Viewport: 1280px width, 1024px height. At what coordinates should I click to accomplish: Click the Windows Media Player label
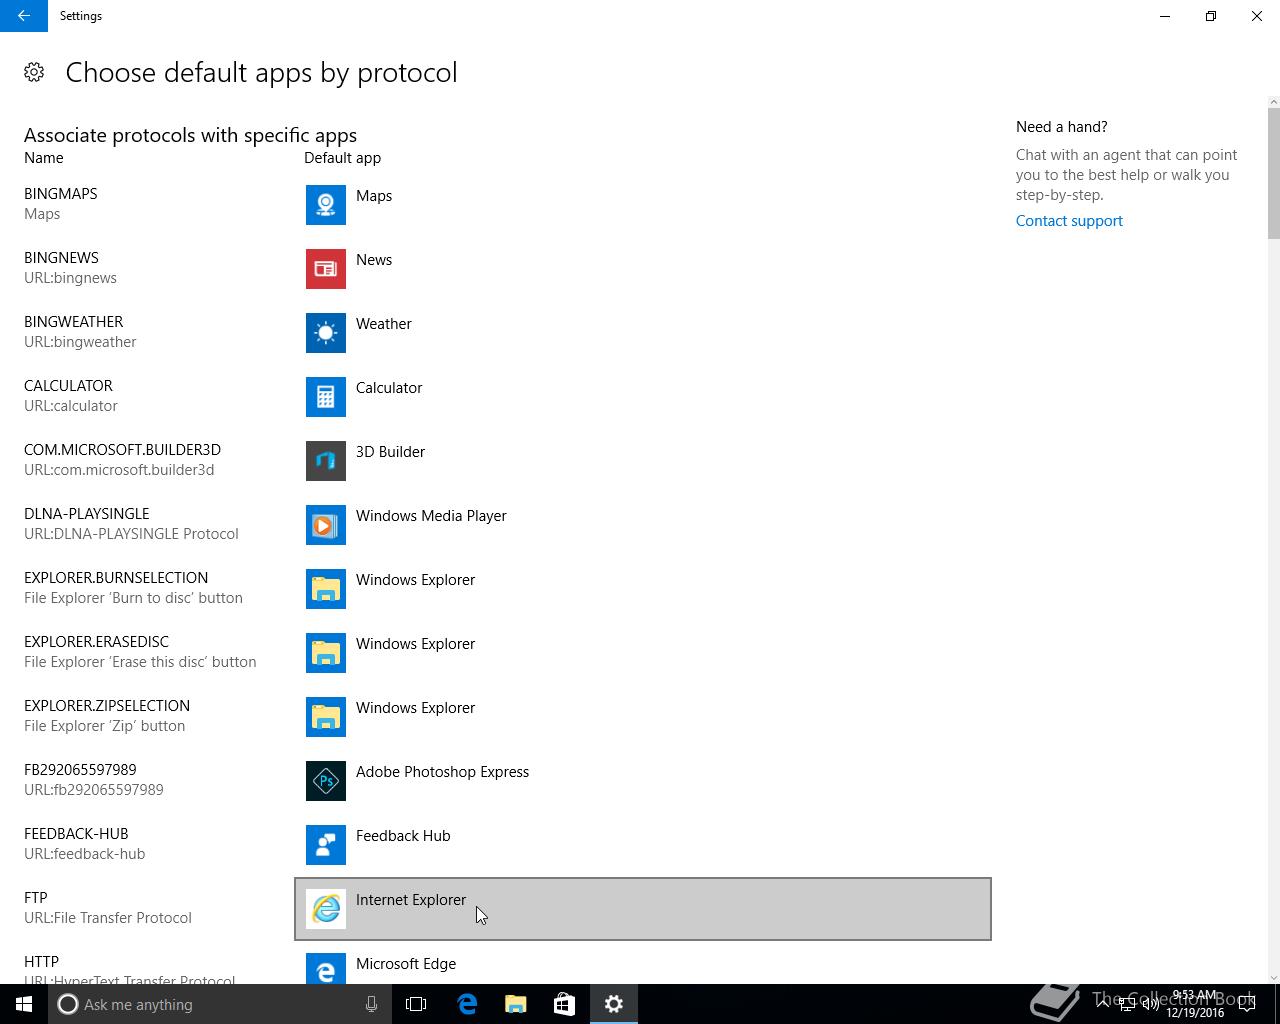click(x=431, y=516)
